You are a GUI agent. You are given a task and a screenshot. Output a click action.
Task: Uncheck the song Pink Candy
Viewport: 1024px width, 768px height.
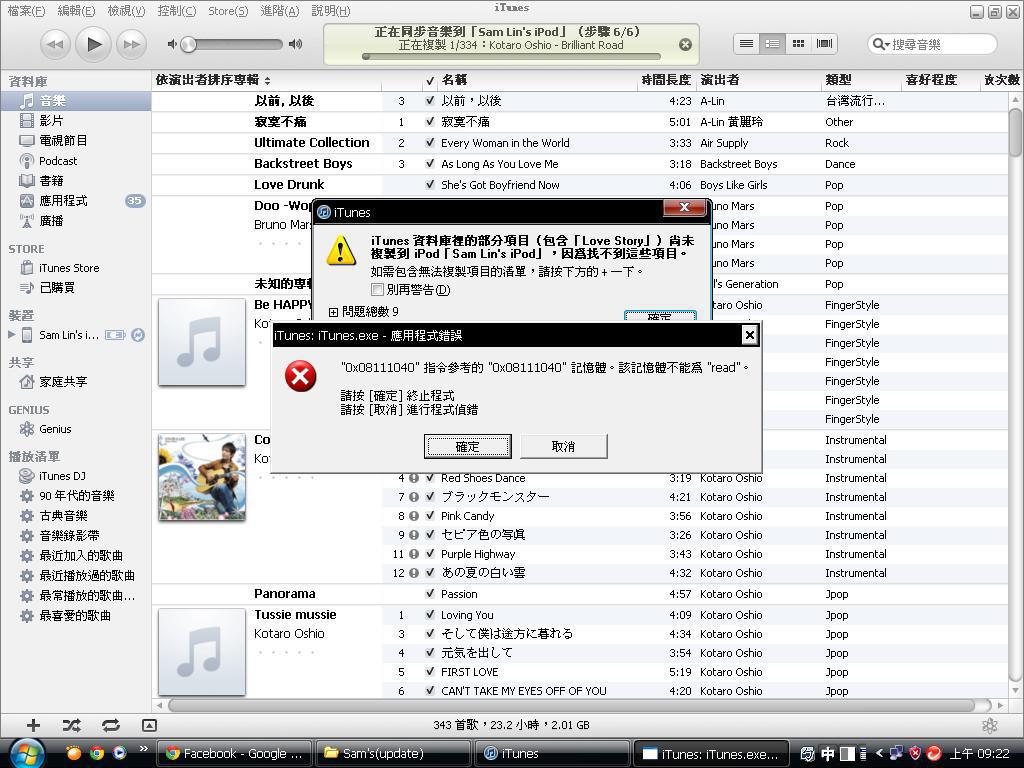pos(430,516)
